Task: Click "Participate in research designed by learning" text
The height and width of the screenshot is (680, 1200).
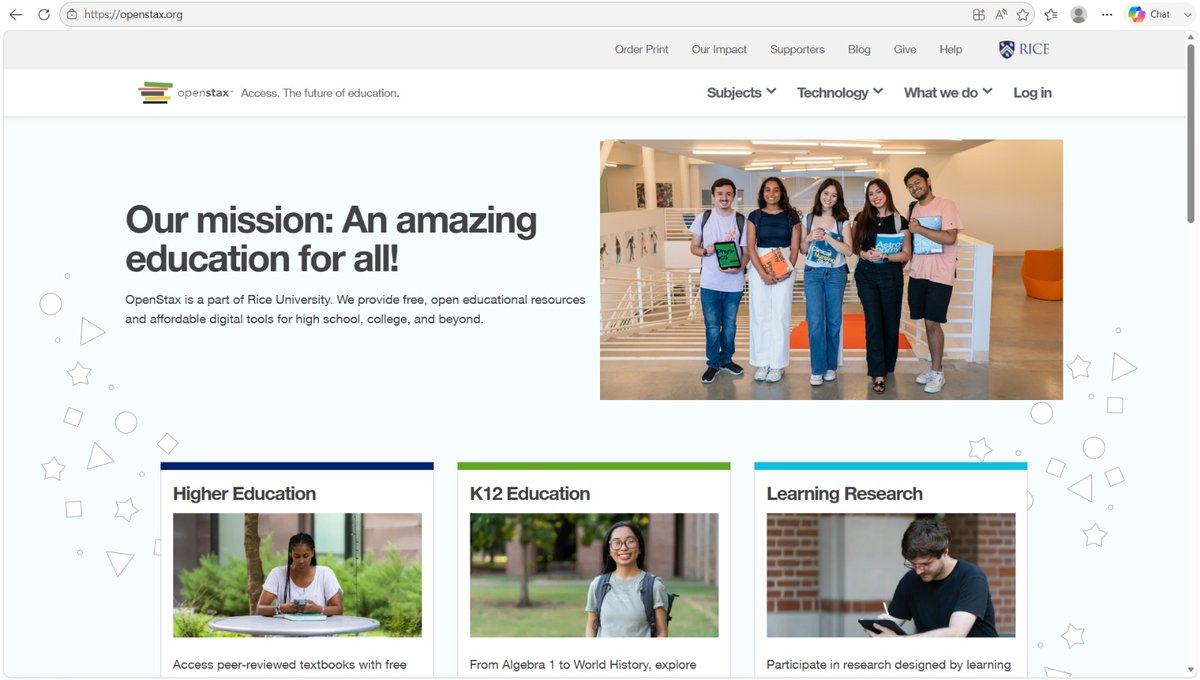Action: click(x=888, y=664)
